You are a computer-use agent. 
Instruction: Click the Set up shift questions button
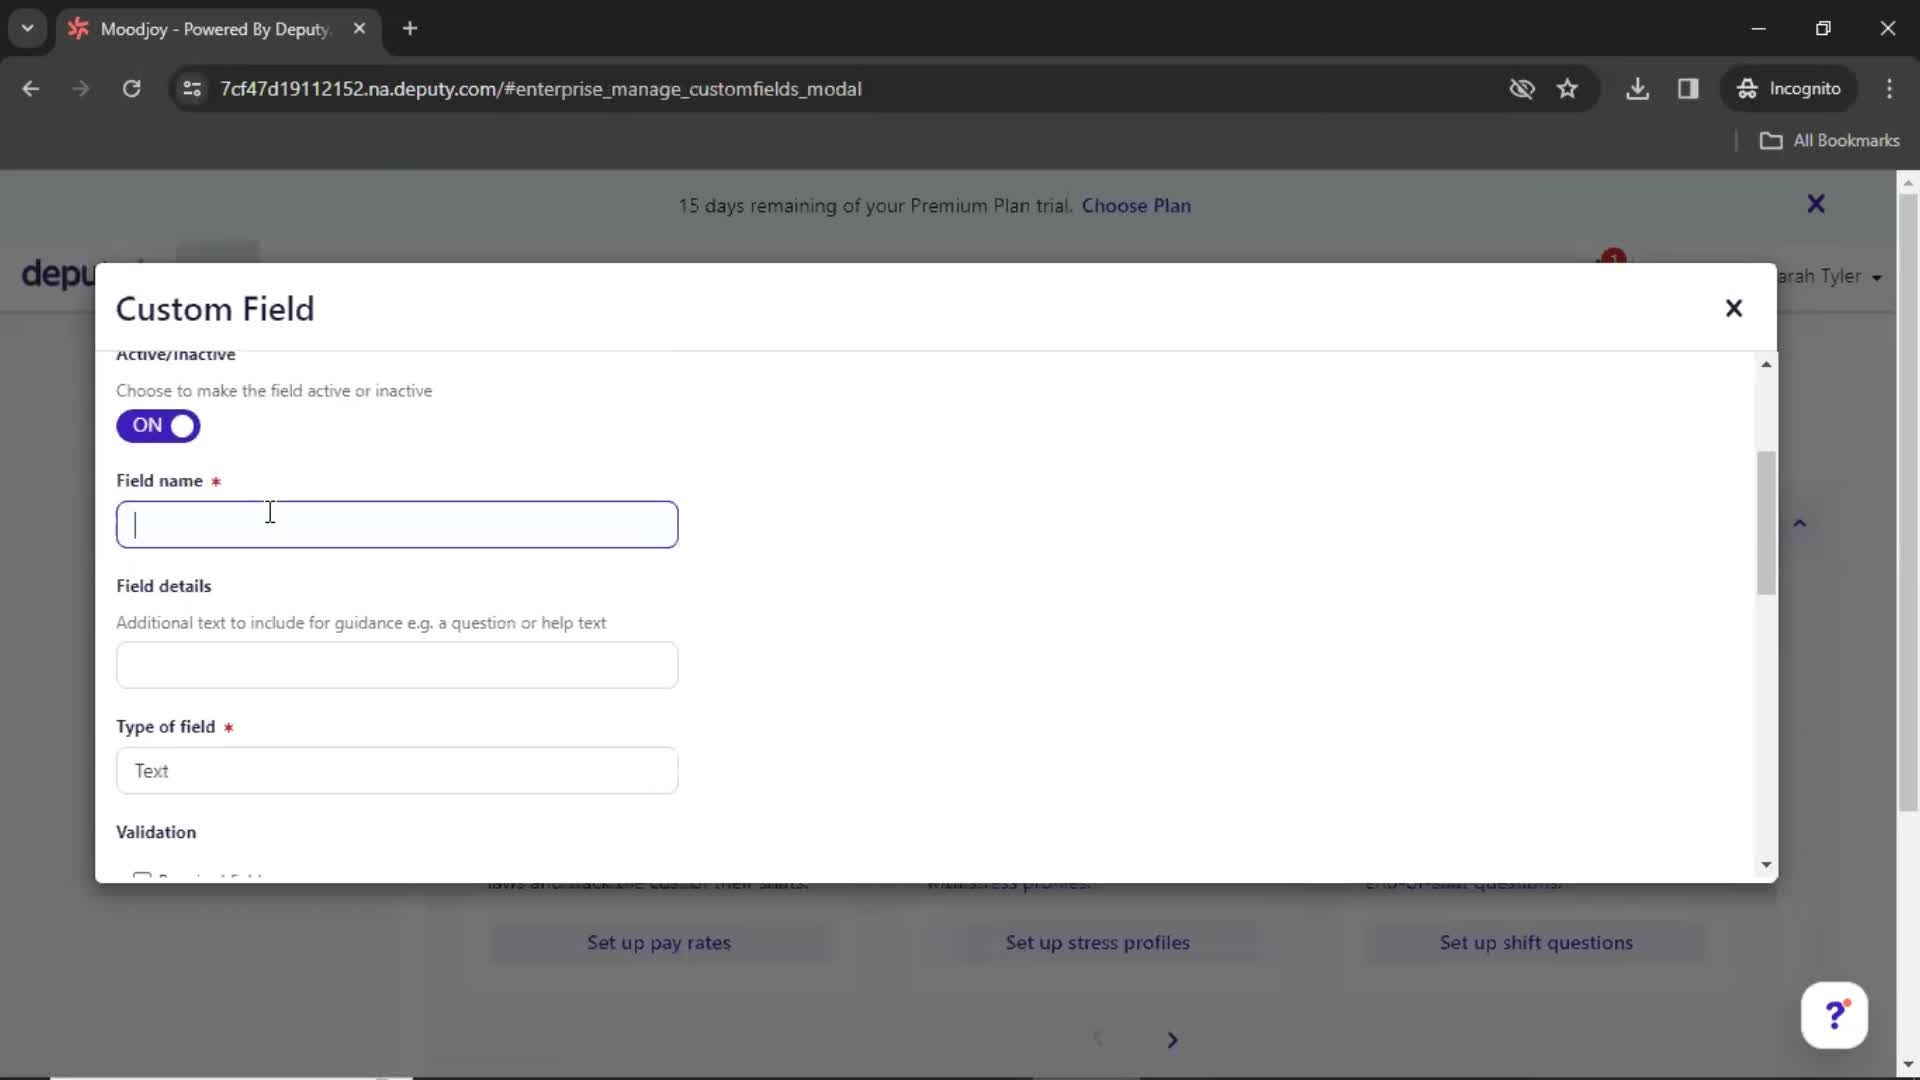1536,942
